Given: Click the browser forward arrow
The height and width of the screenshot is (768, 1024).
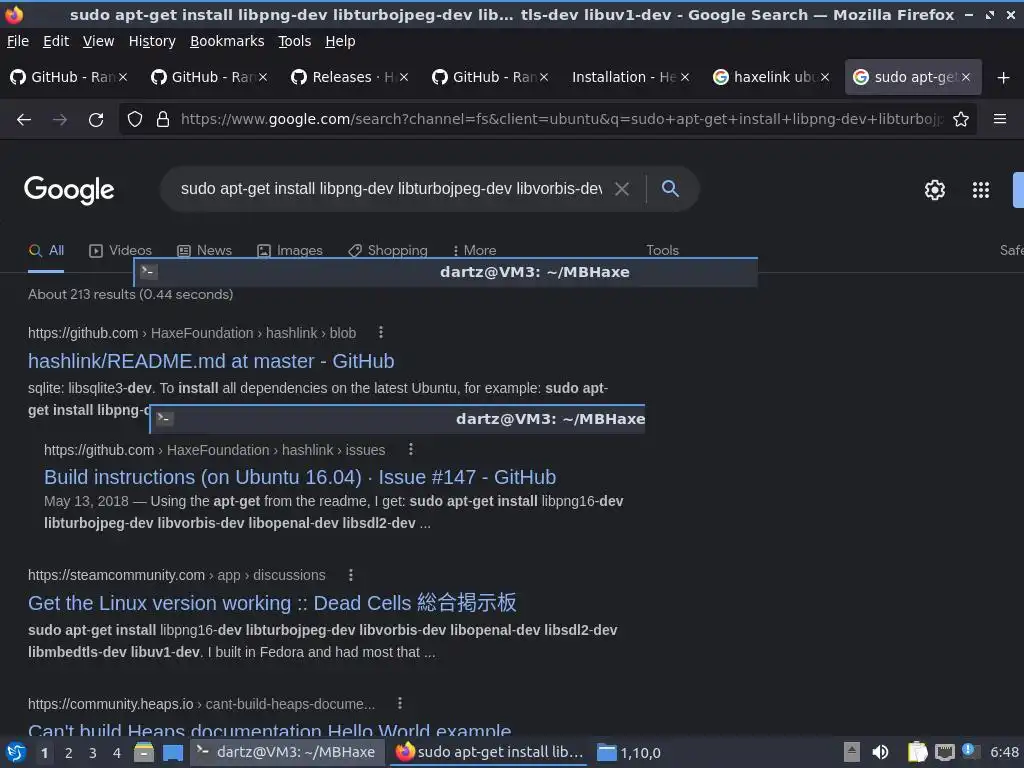Looking at the screenshot, I should (x=60, y=120).
